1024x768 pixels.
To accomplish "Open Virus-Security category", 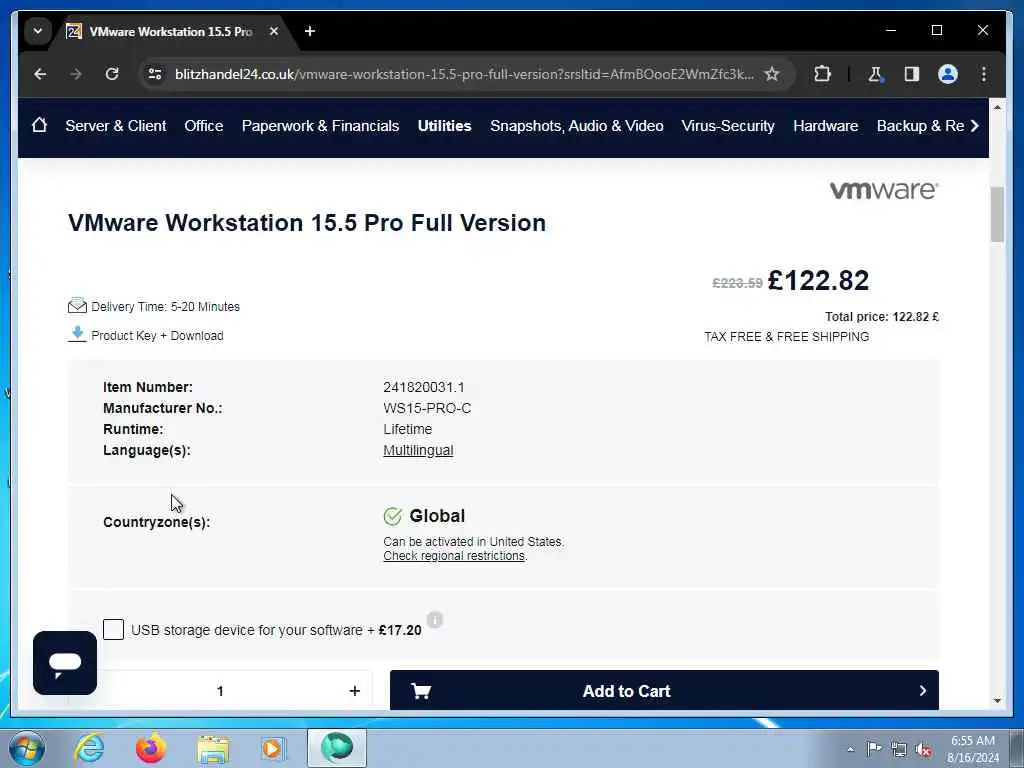I will [x=728, y=125].
